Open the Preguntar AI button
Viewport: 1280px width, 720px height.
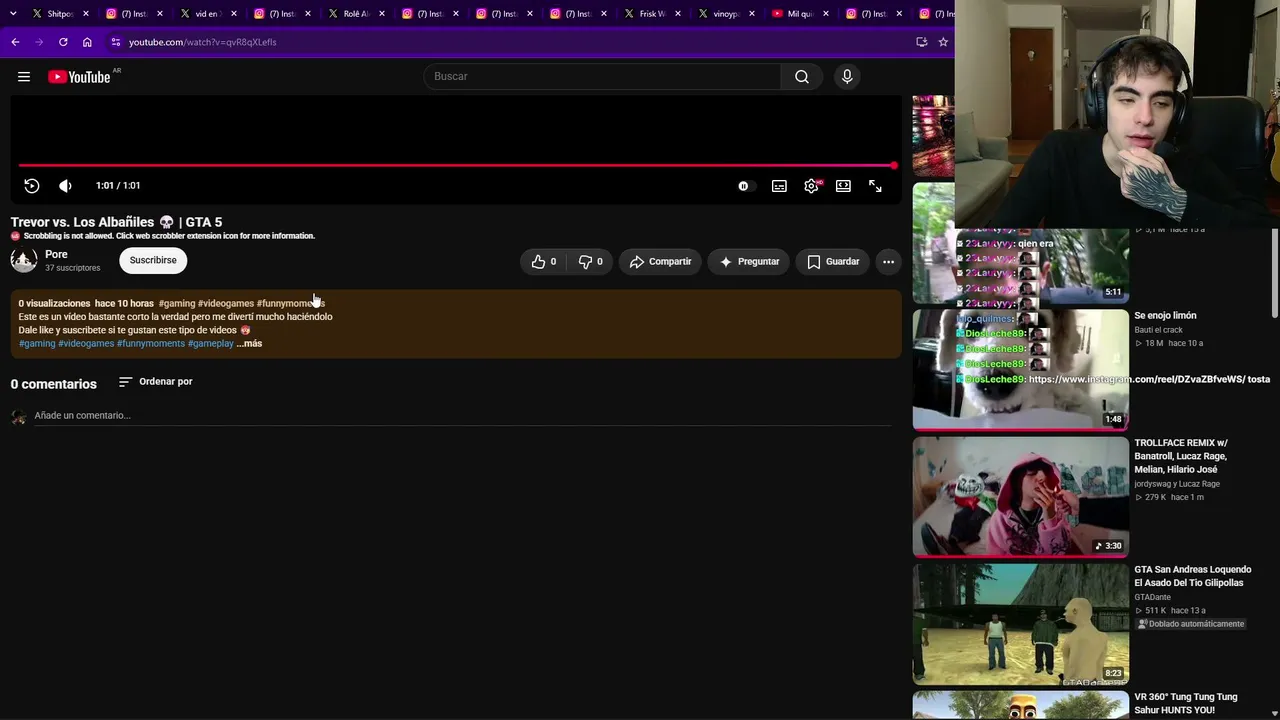point(749,262)
